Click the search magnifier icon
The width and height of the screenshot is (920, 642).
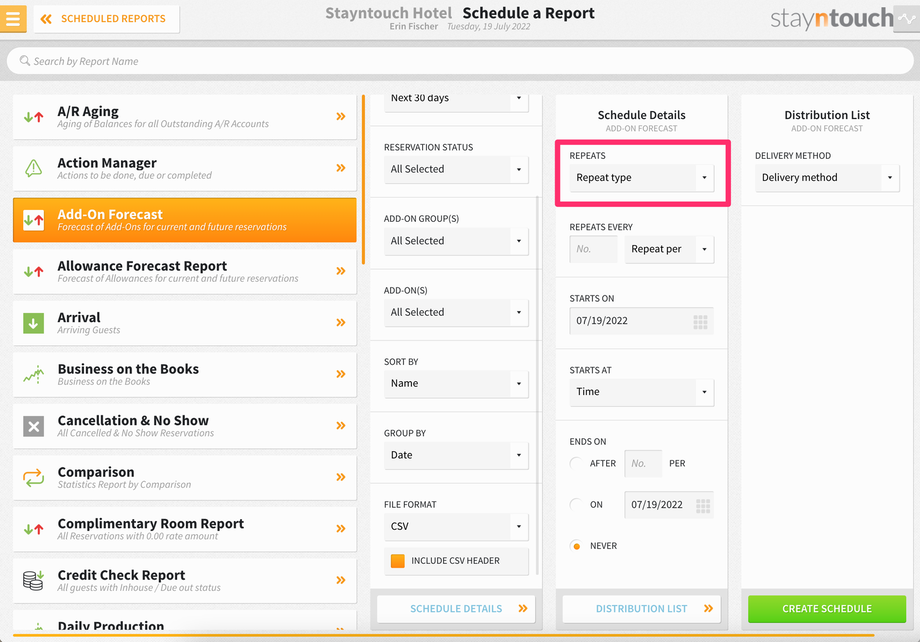click(x=25, y=60)
